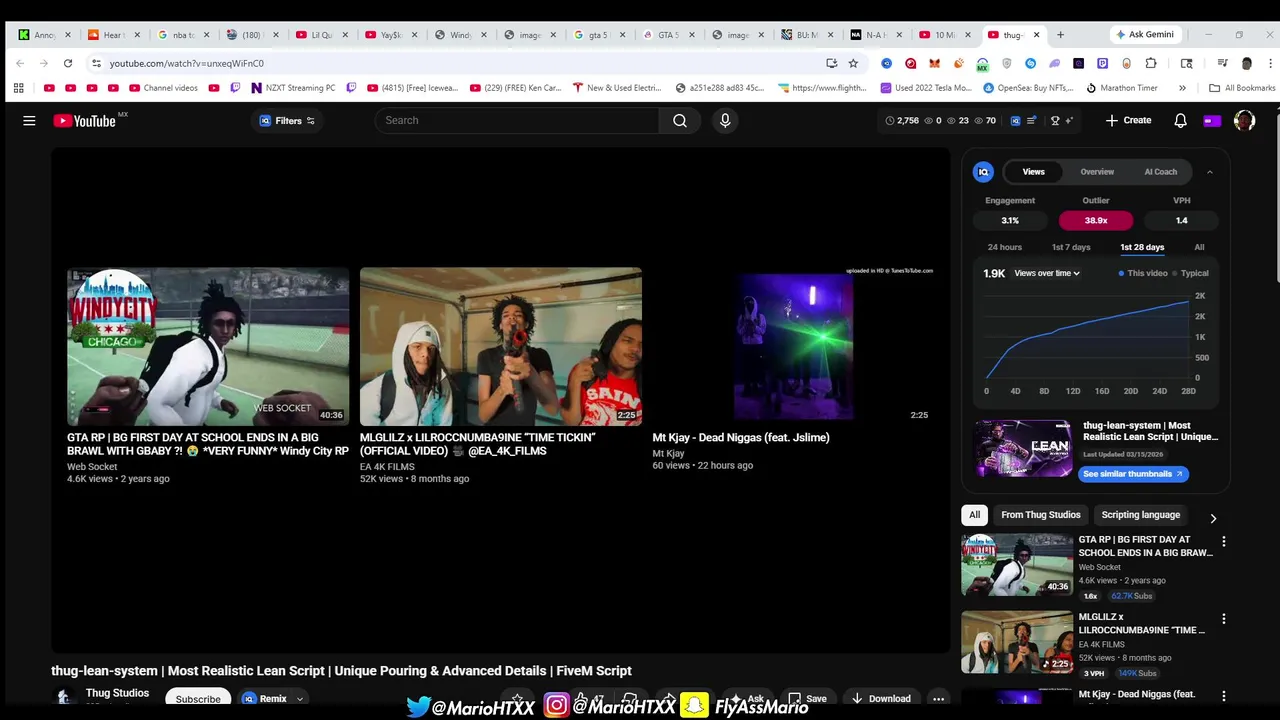Click the See similar thumbnails button
This screenshot has height=720, width=1280.
click(1133, 474)
